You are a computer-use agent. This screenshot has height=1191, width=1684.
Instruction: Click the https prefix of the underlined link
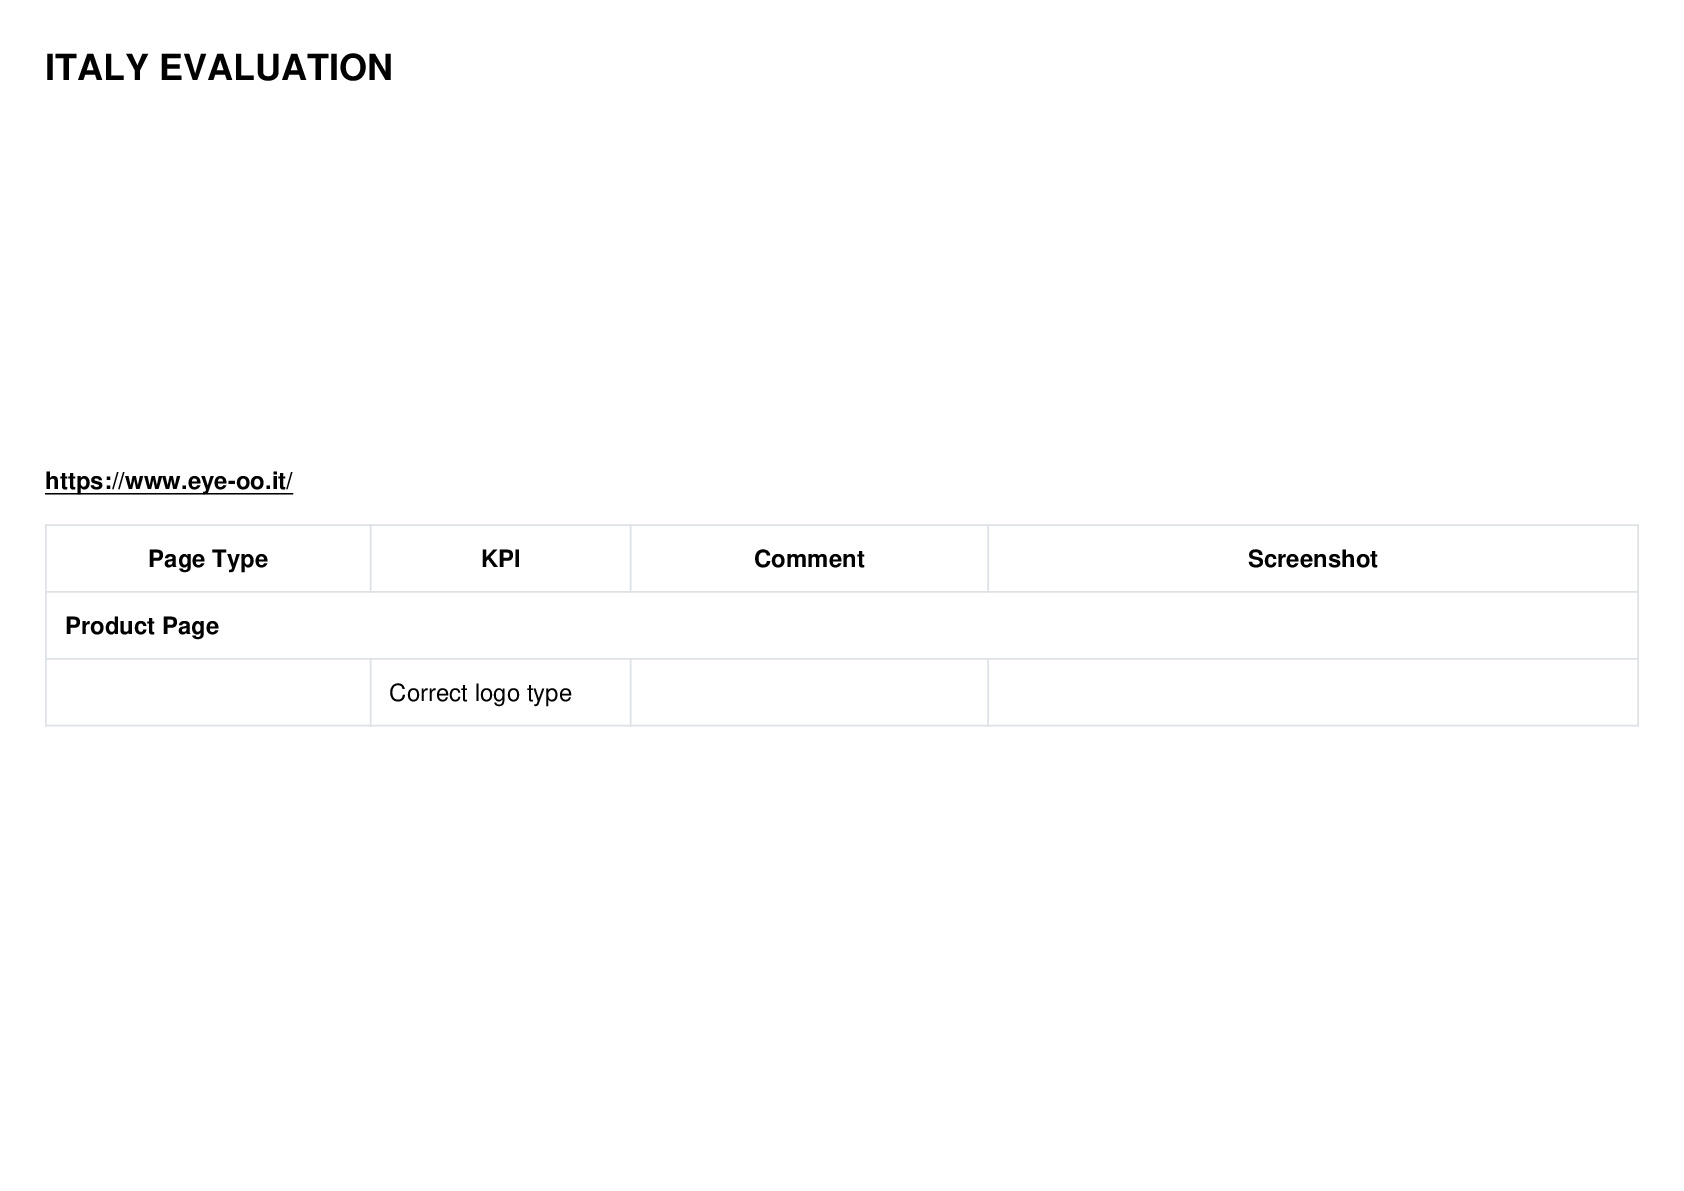[x=74, y=482]
